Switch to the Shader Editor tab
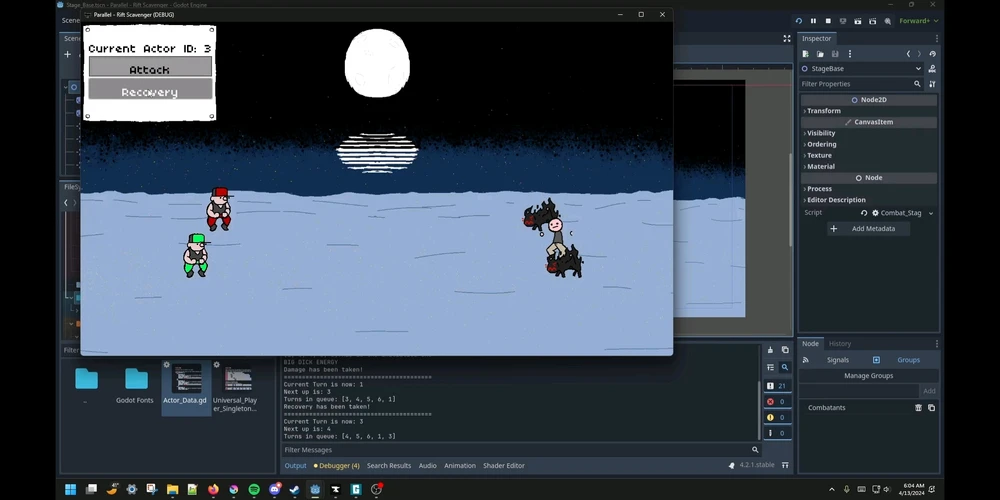Image resolution: width=1000 pixels, height=500 pixels. coord(504,466)
